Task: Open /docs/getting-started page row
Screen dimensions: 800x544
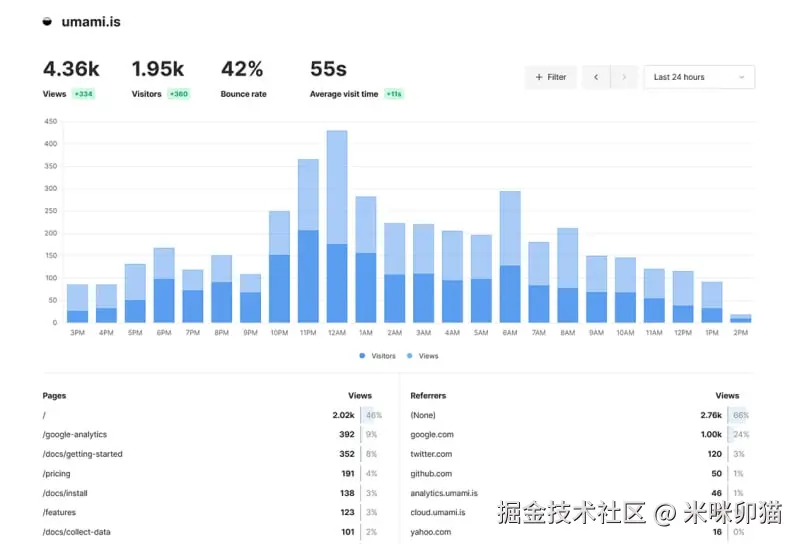Action: tap(212, 454)
